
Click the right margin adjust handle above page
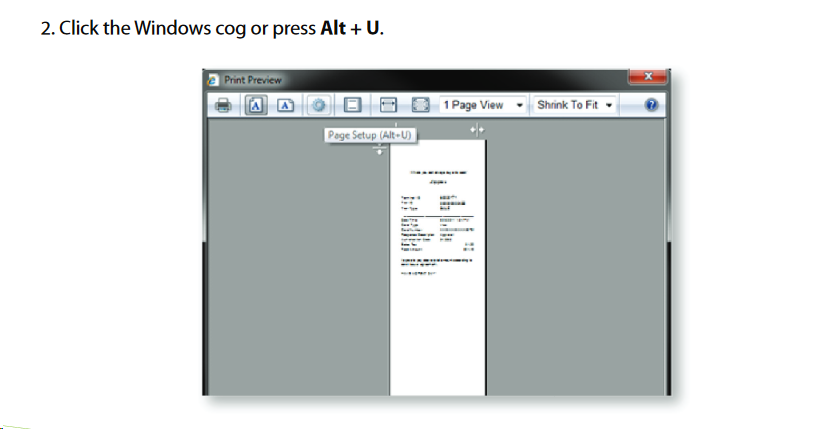tap(477, 129)
